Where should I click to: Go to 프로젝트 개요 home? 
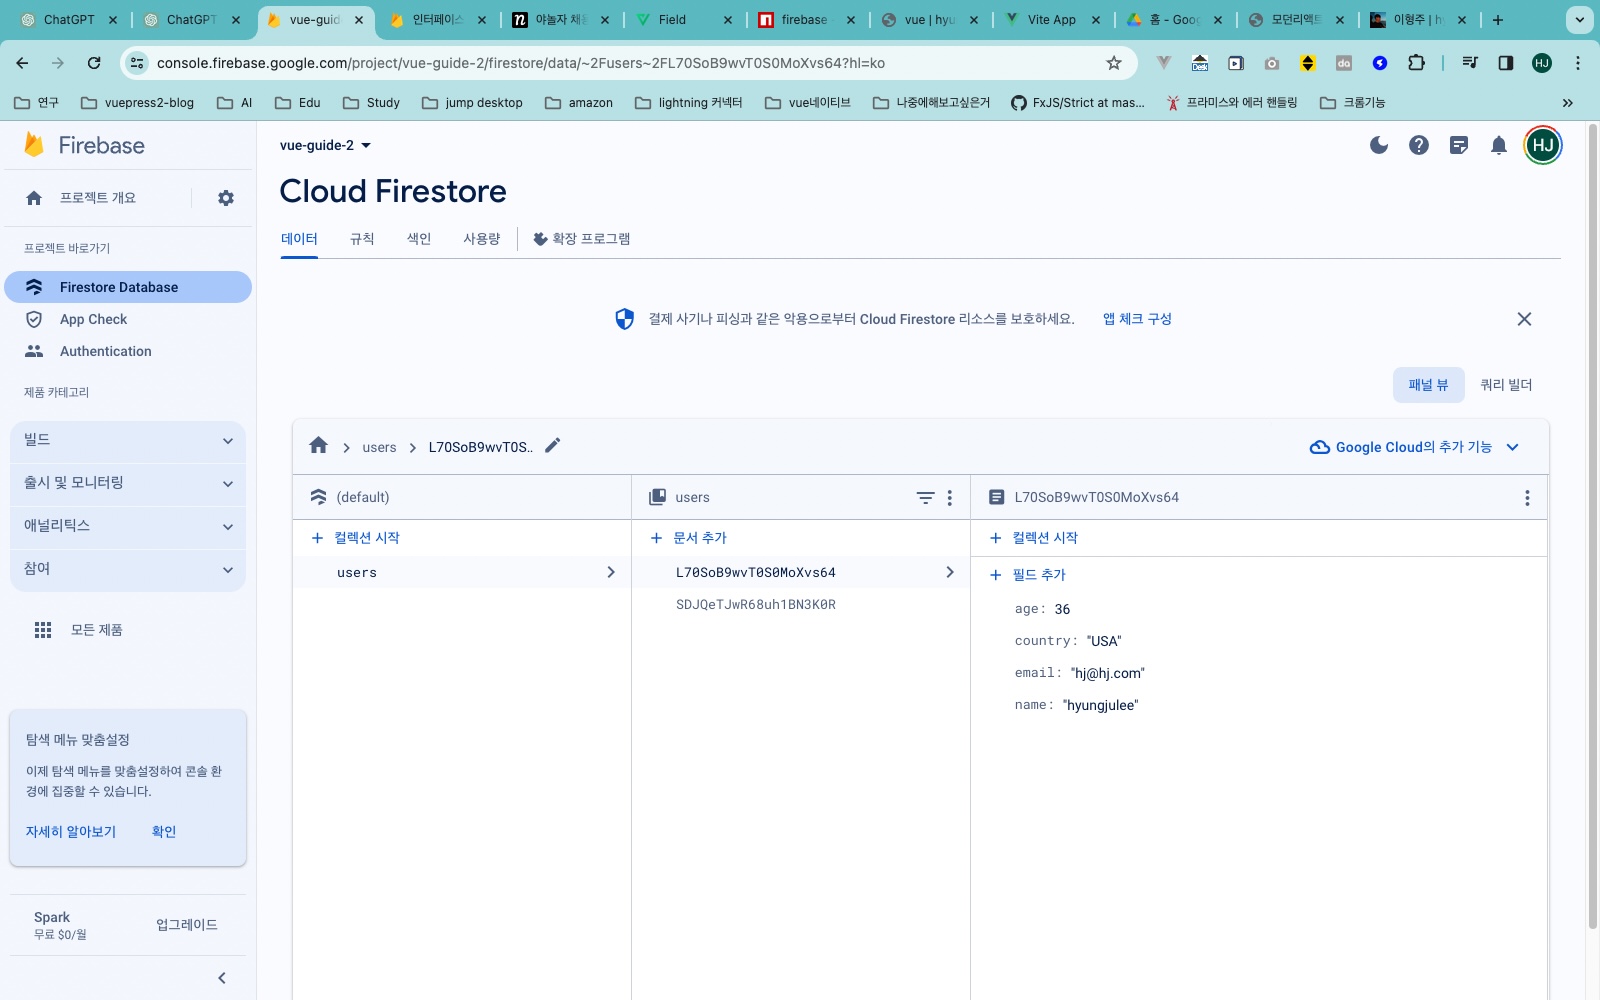click(97, 198)
